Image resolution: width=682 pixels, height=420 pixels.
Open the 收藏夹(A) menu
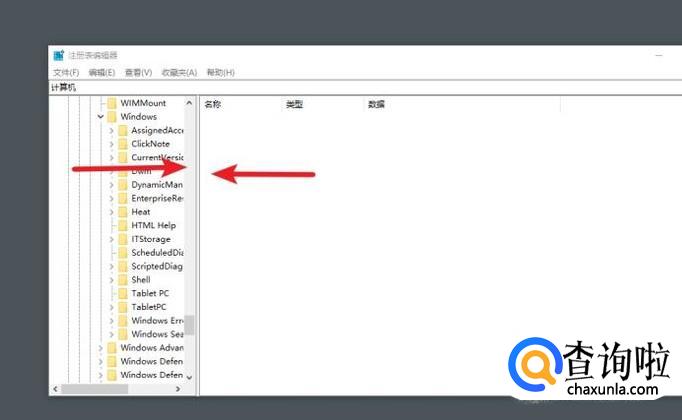point(179,72)
